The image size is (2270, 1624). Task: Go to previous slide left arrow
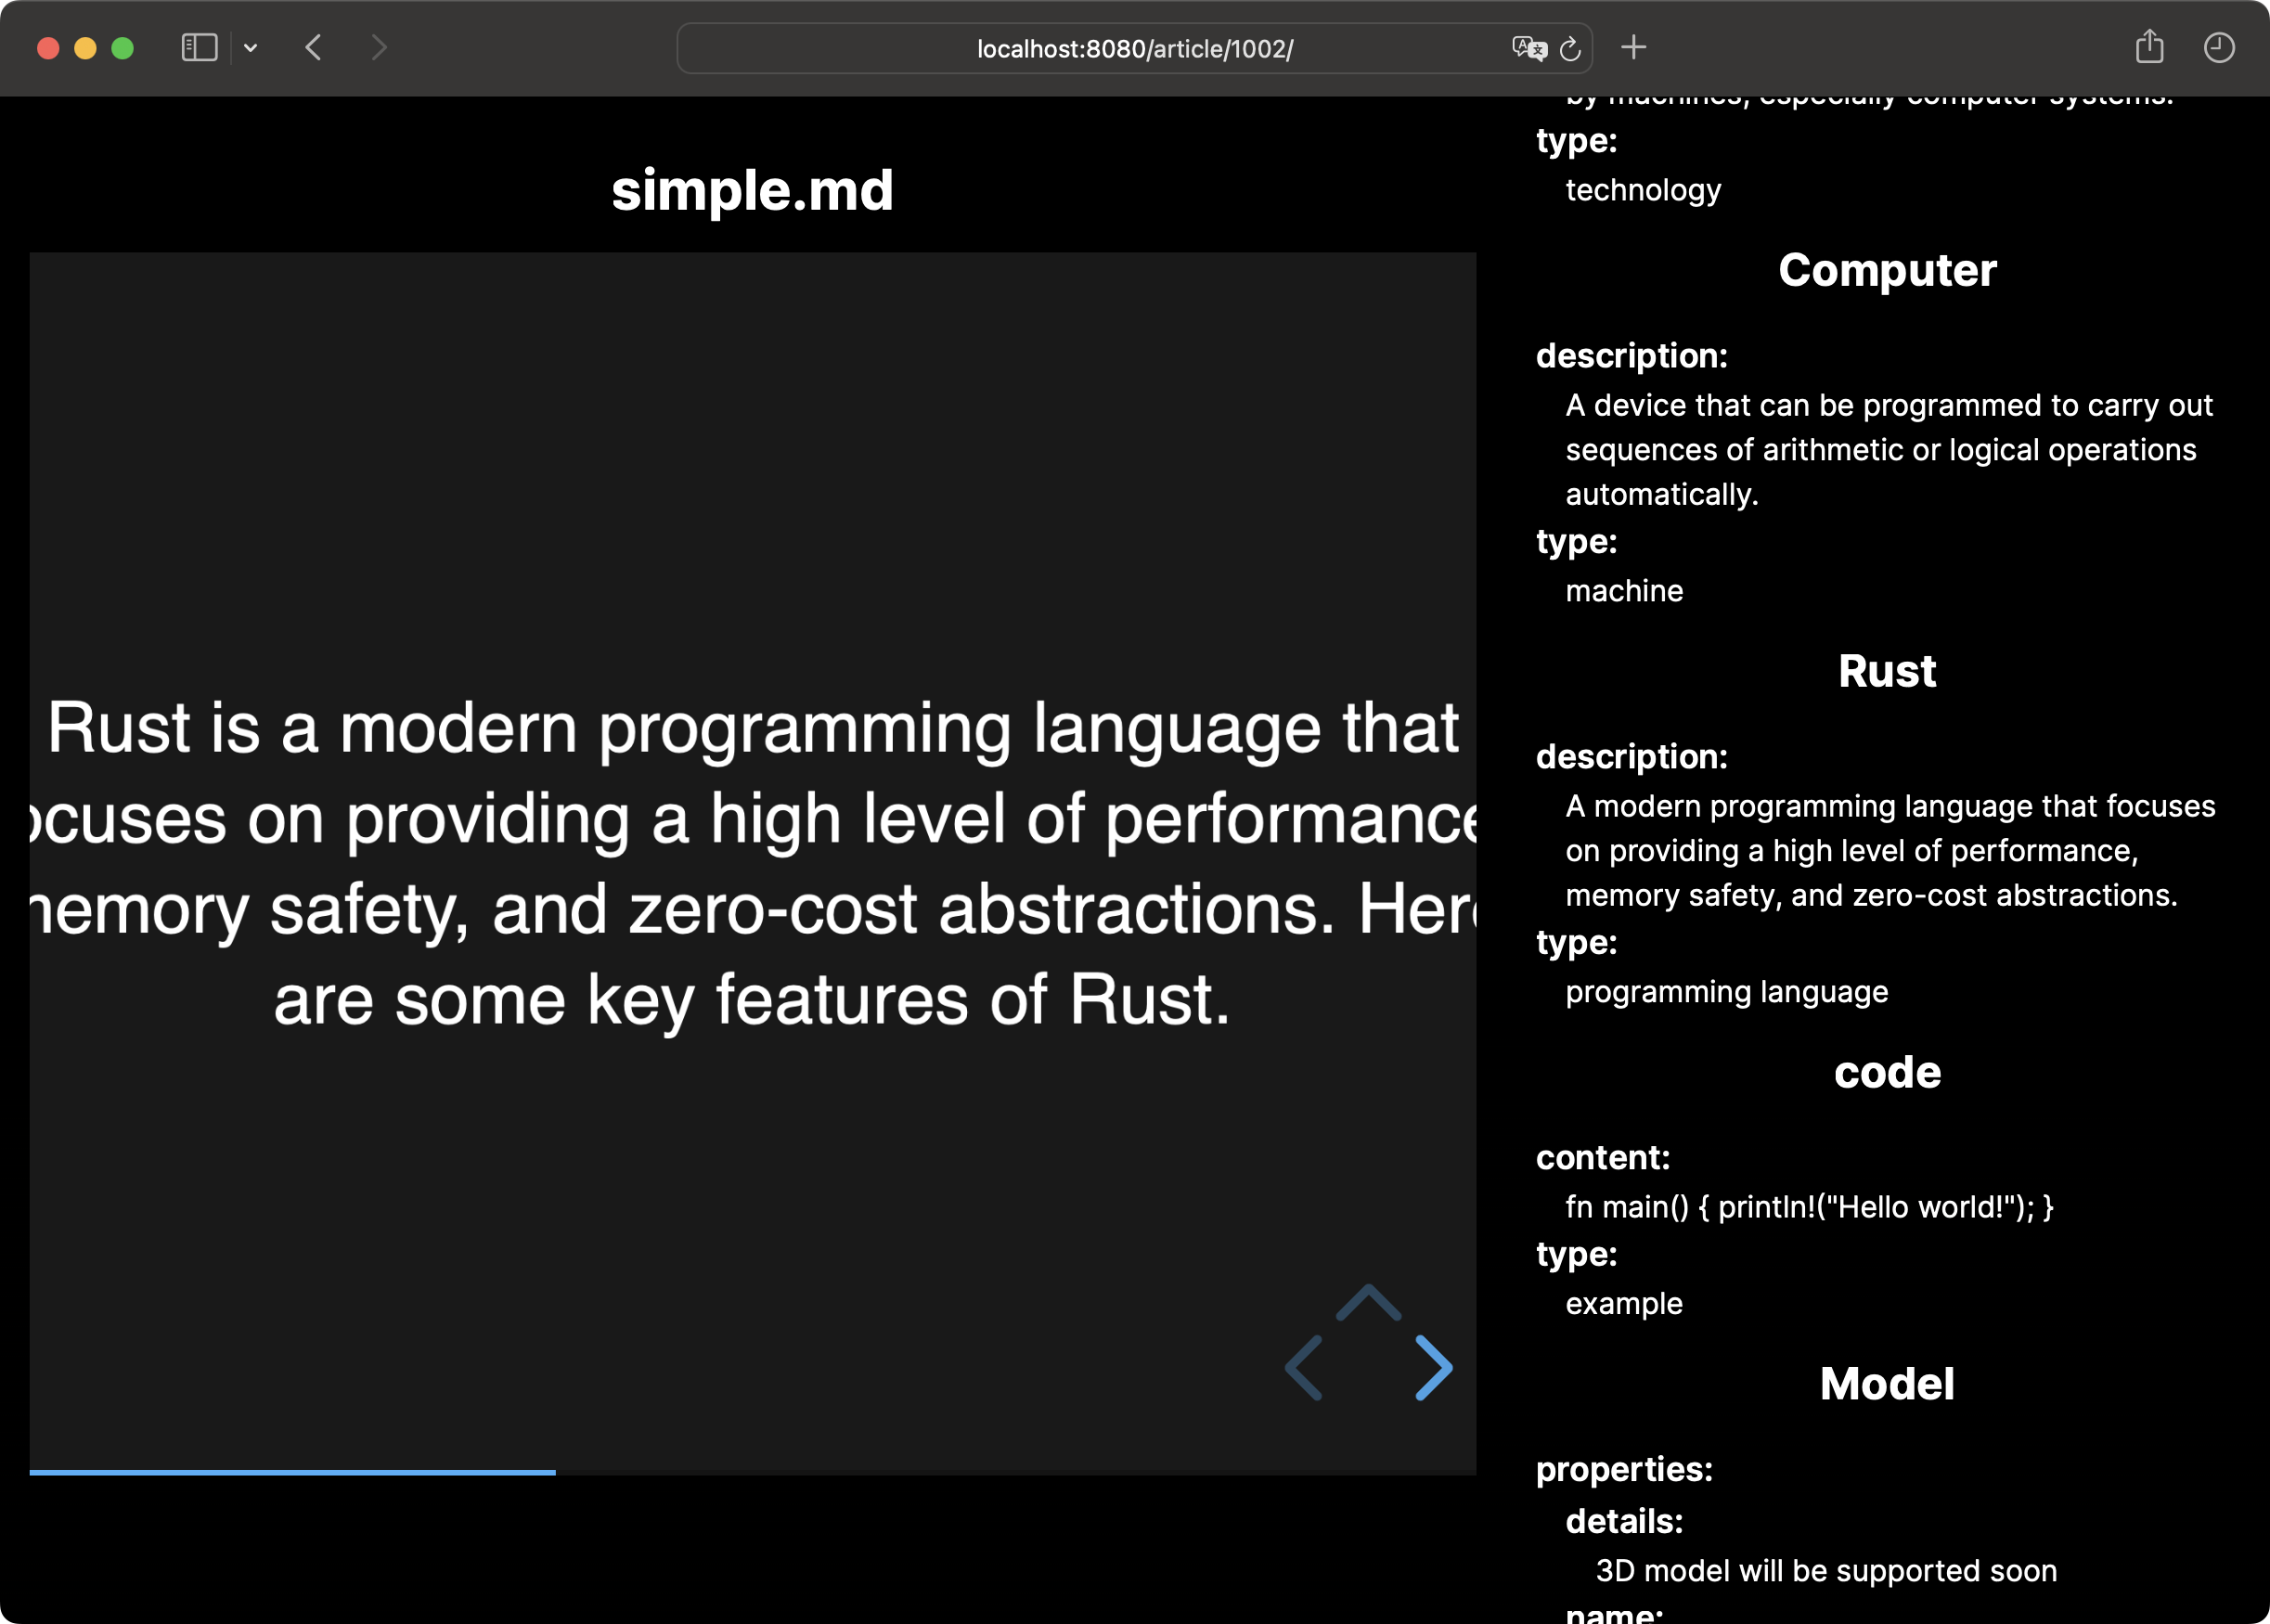1304,1368
